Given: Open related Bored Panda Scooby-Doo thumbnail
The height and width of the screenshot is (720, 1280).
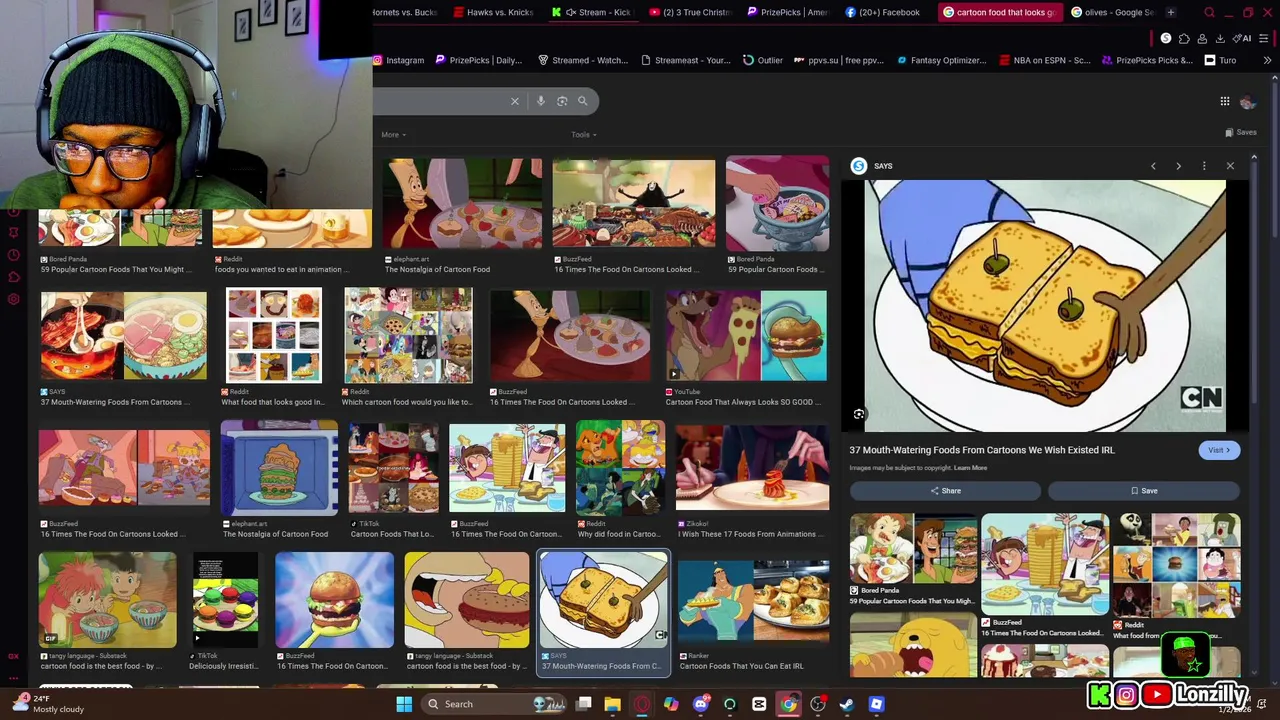Looking at the screenshot, I should click(913, 549).
